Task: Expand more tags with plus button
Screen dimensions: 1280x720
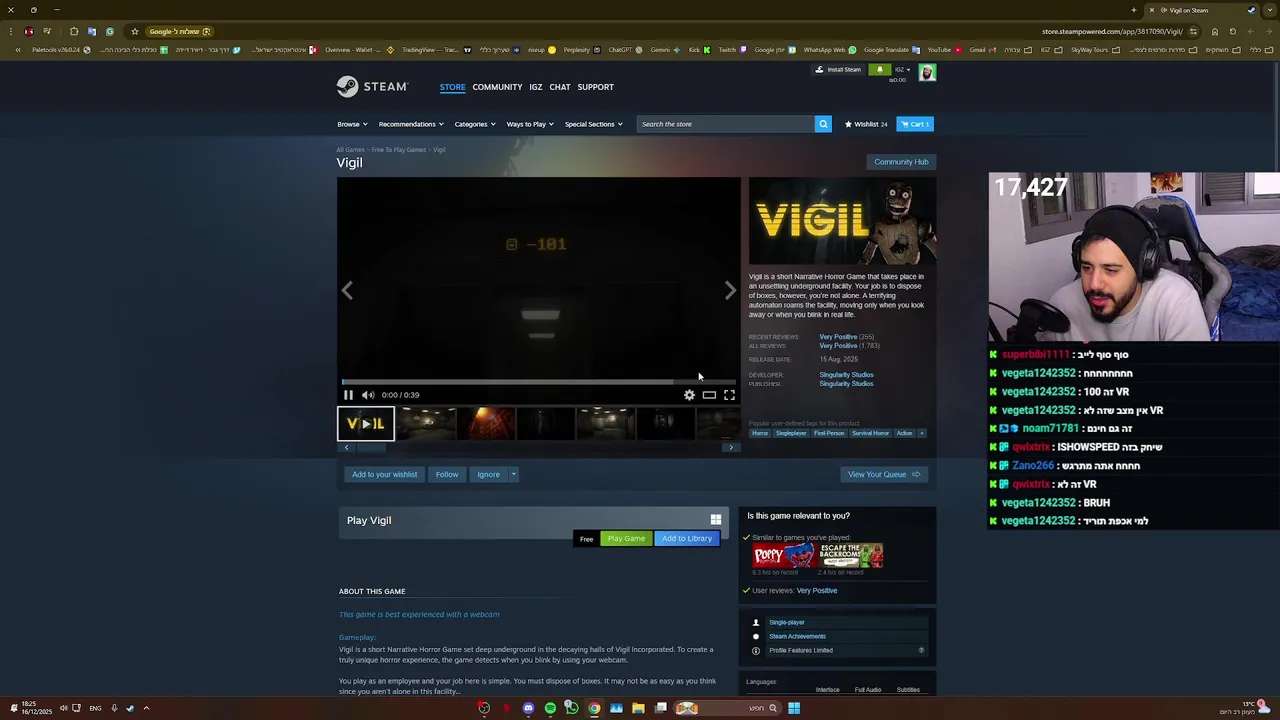Action: tap(922, 433)
